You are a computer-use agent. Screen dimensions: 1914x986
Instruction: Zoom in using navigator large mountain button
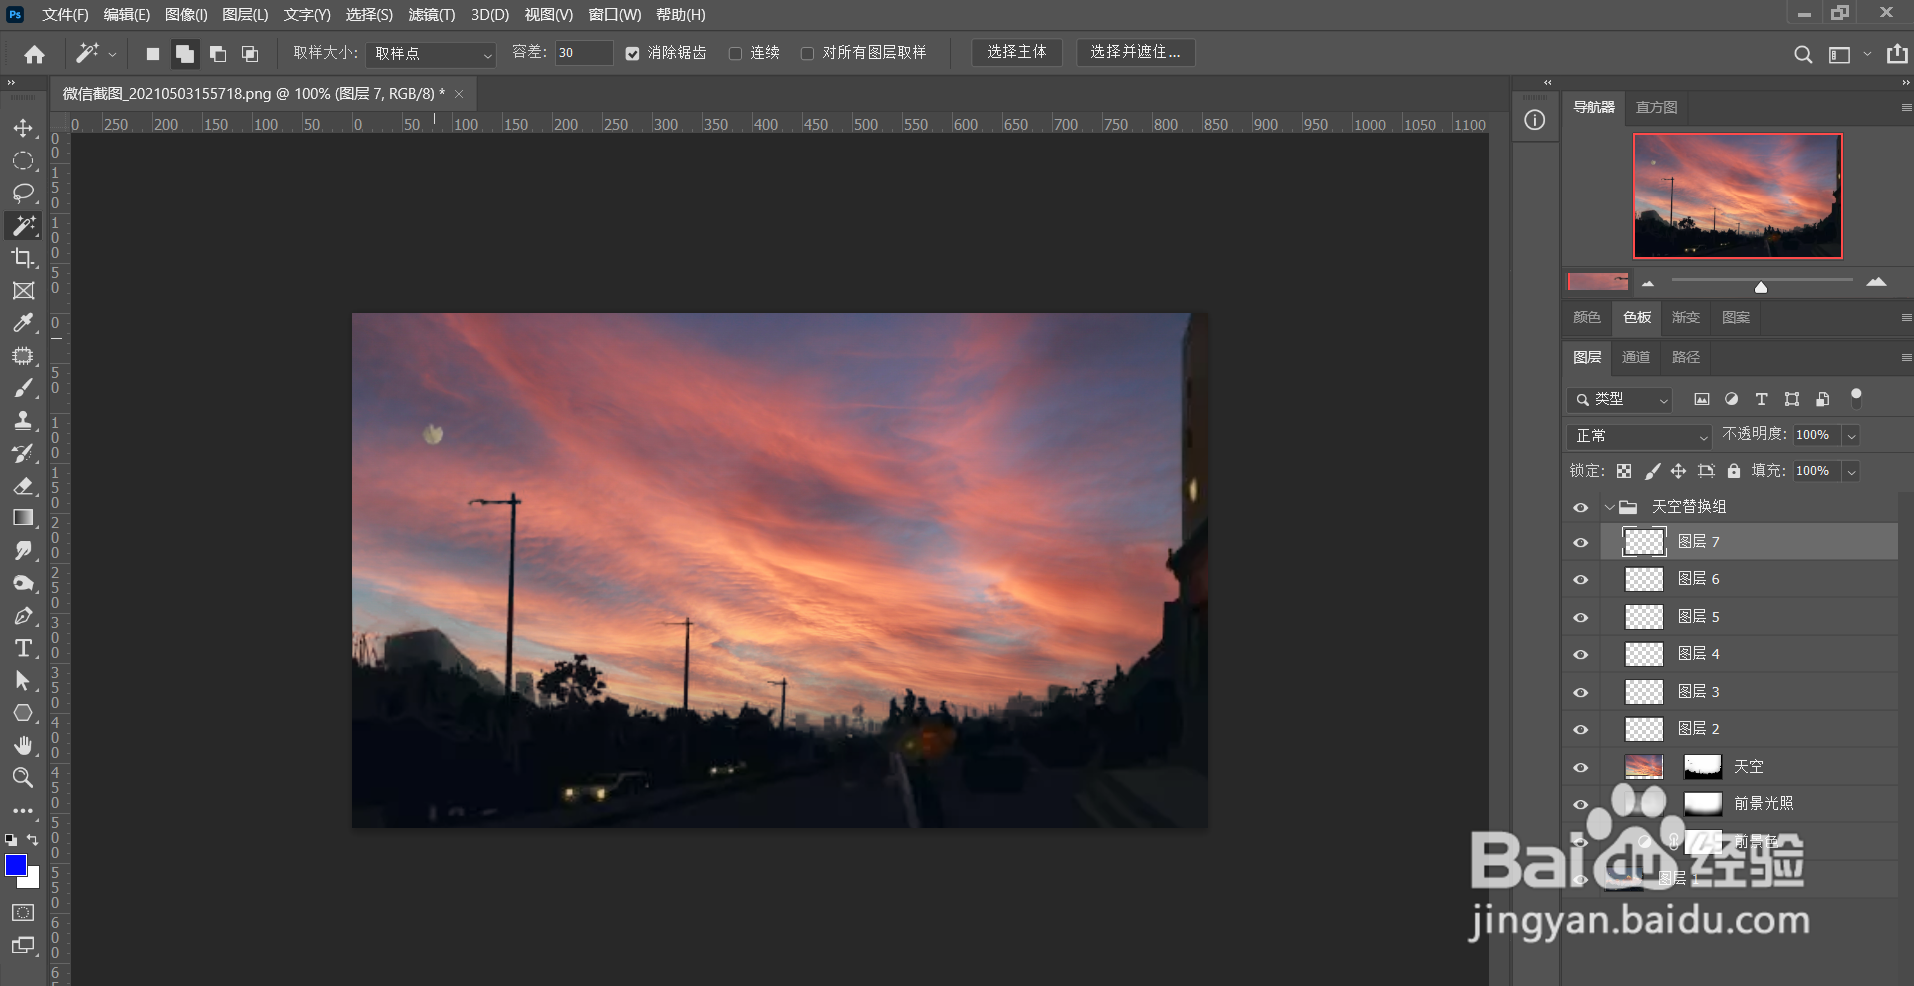tap(1876, 282)
